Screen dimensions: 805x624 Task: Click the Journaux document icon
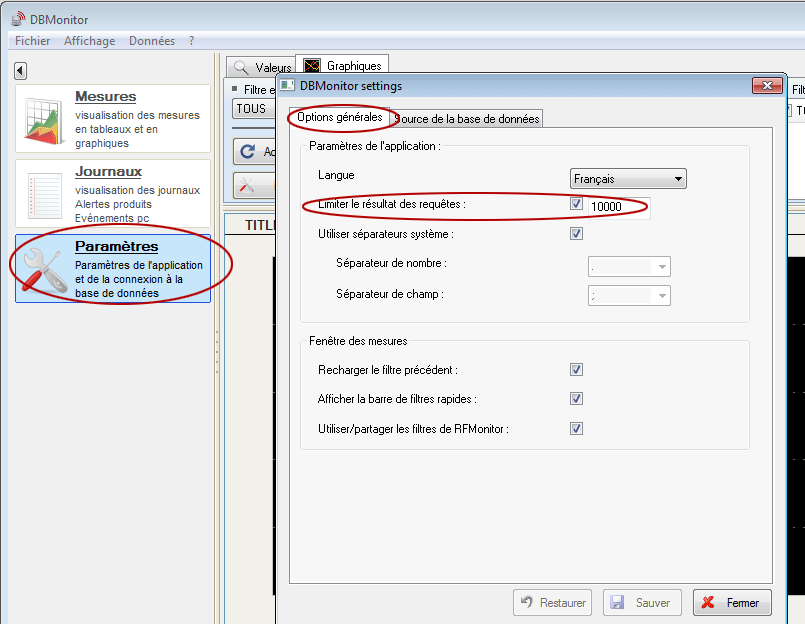(x=45, y=196)
